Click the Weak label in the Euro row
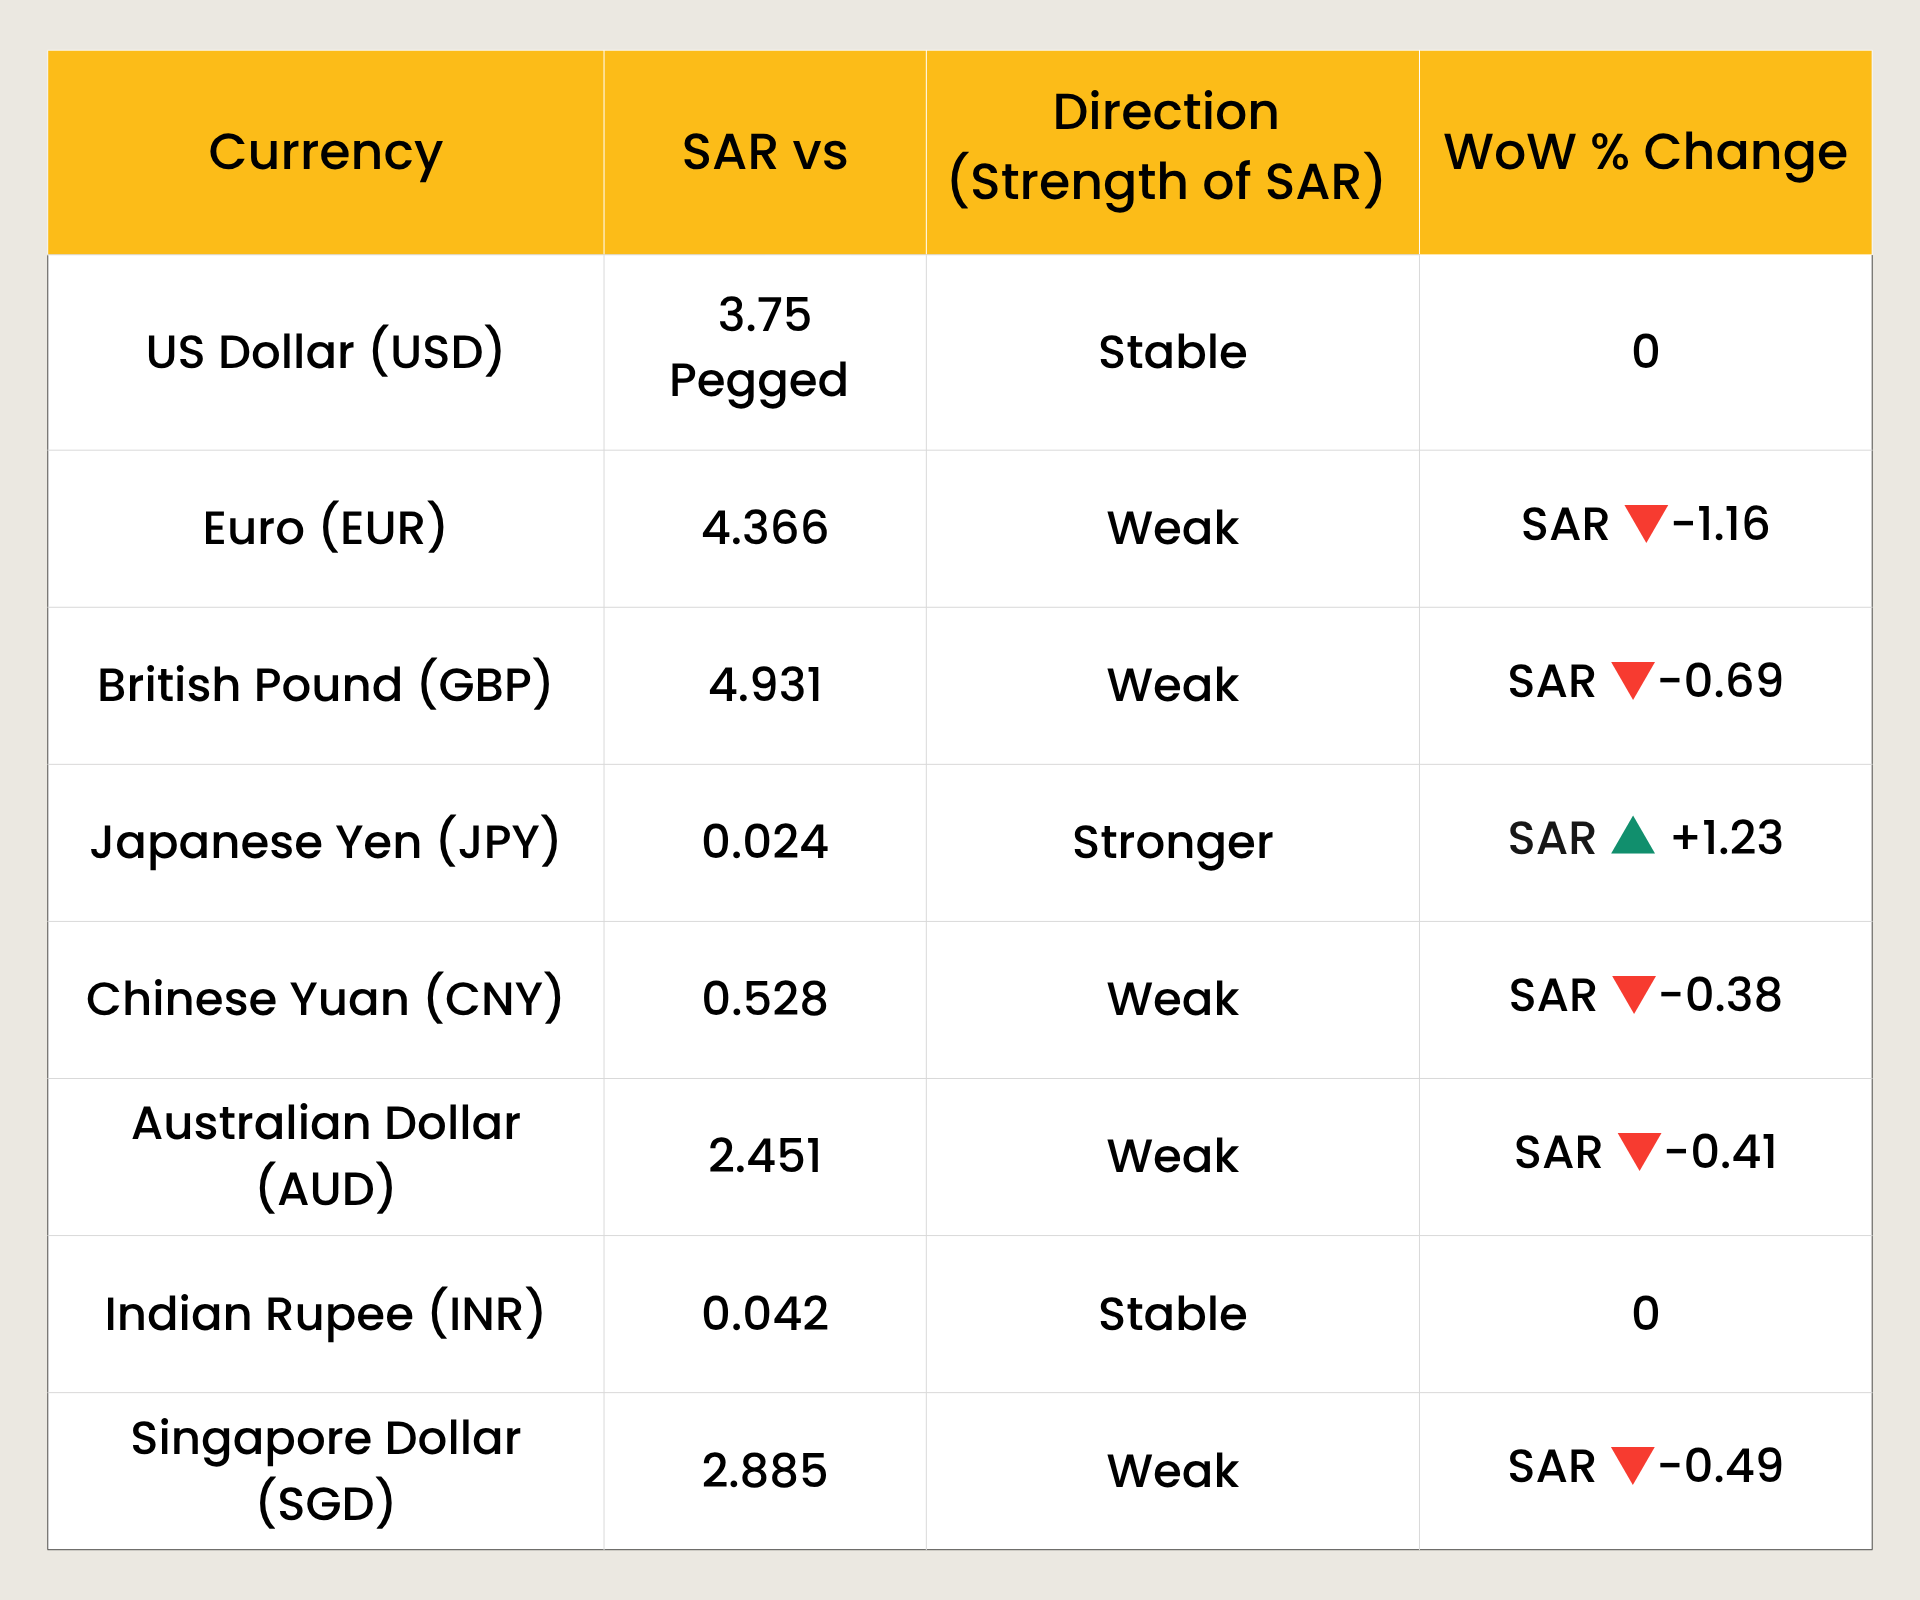 click(1170, 527)
